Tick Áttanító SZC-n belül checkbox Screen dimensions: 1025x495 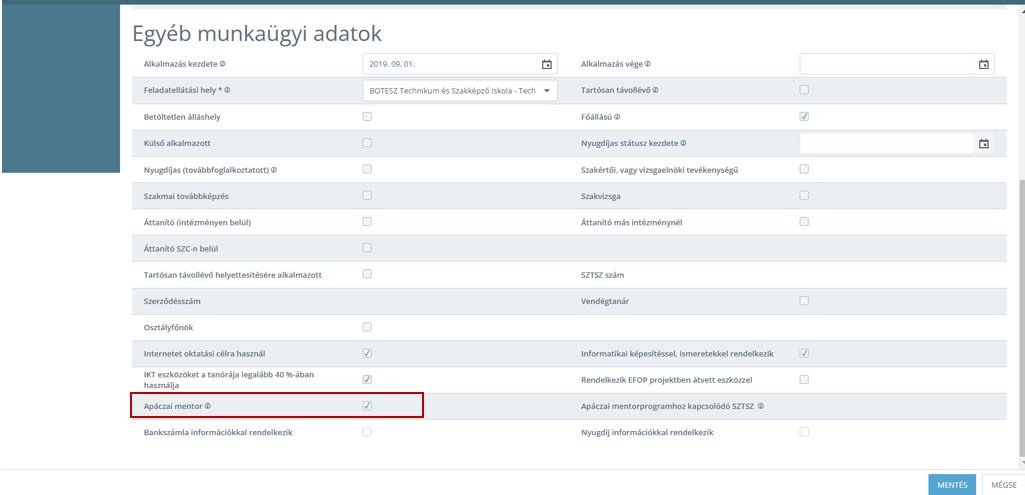click(x=367, y=248)
